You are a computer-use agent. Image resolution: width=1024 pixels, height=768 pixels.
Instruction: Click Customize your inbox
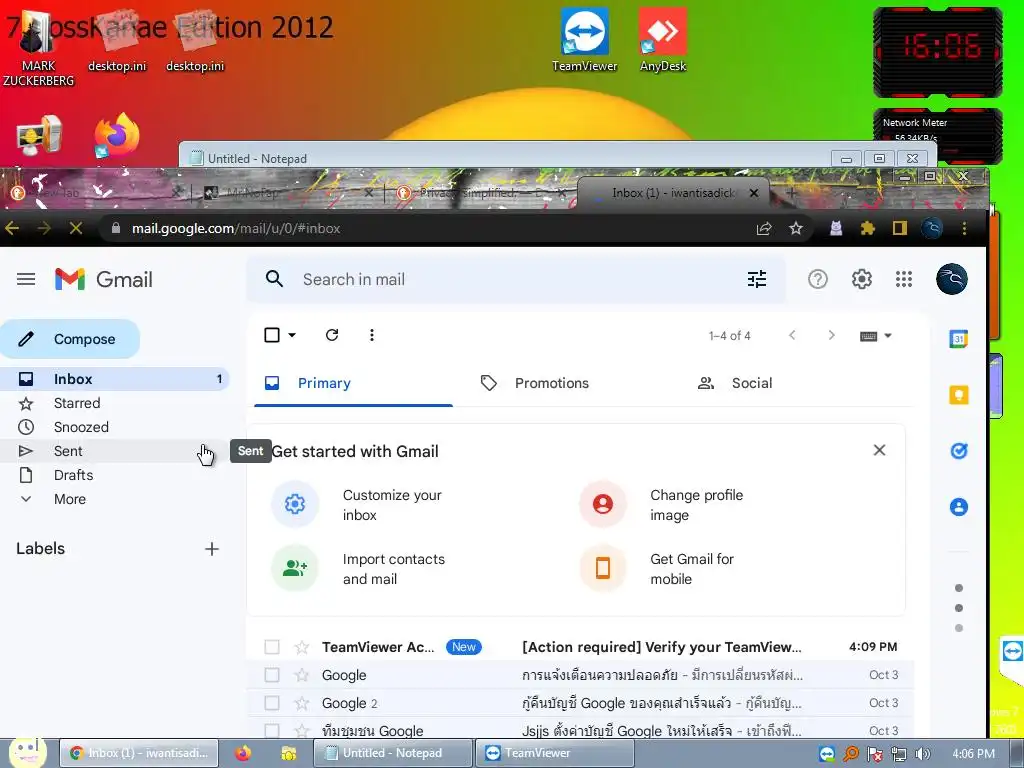click(392, 505)
